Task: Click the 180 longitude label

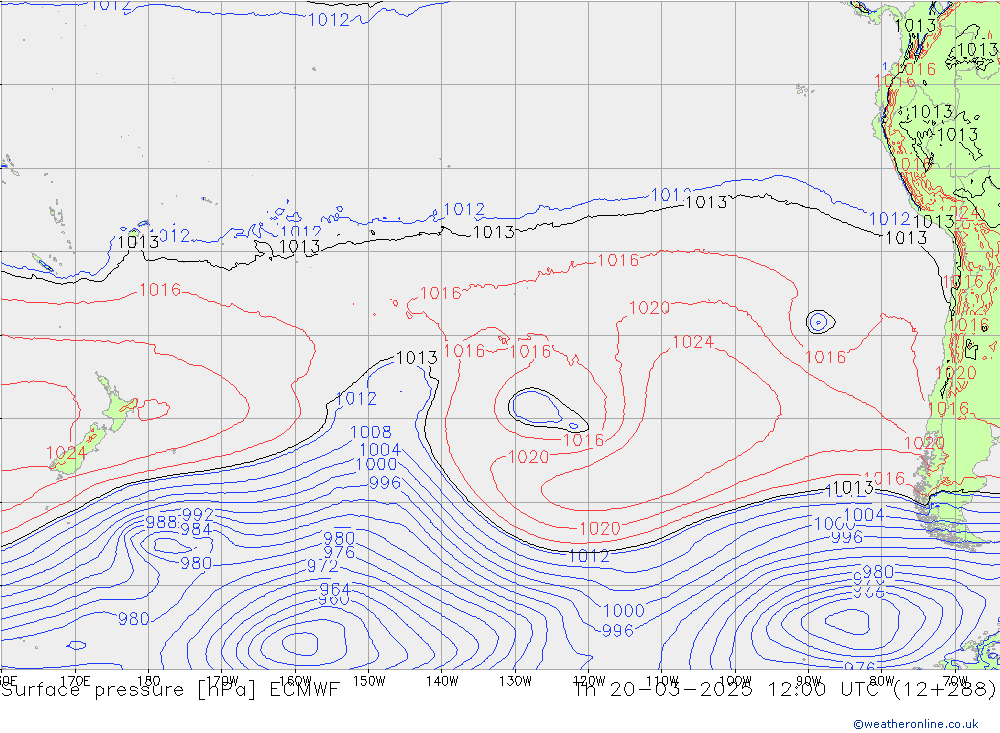Action: click(x=149, y=681)
